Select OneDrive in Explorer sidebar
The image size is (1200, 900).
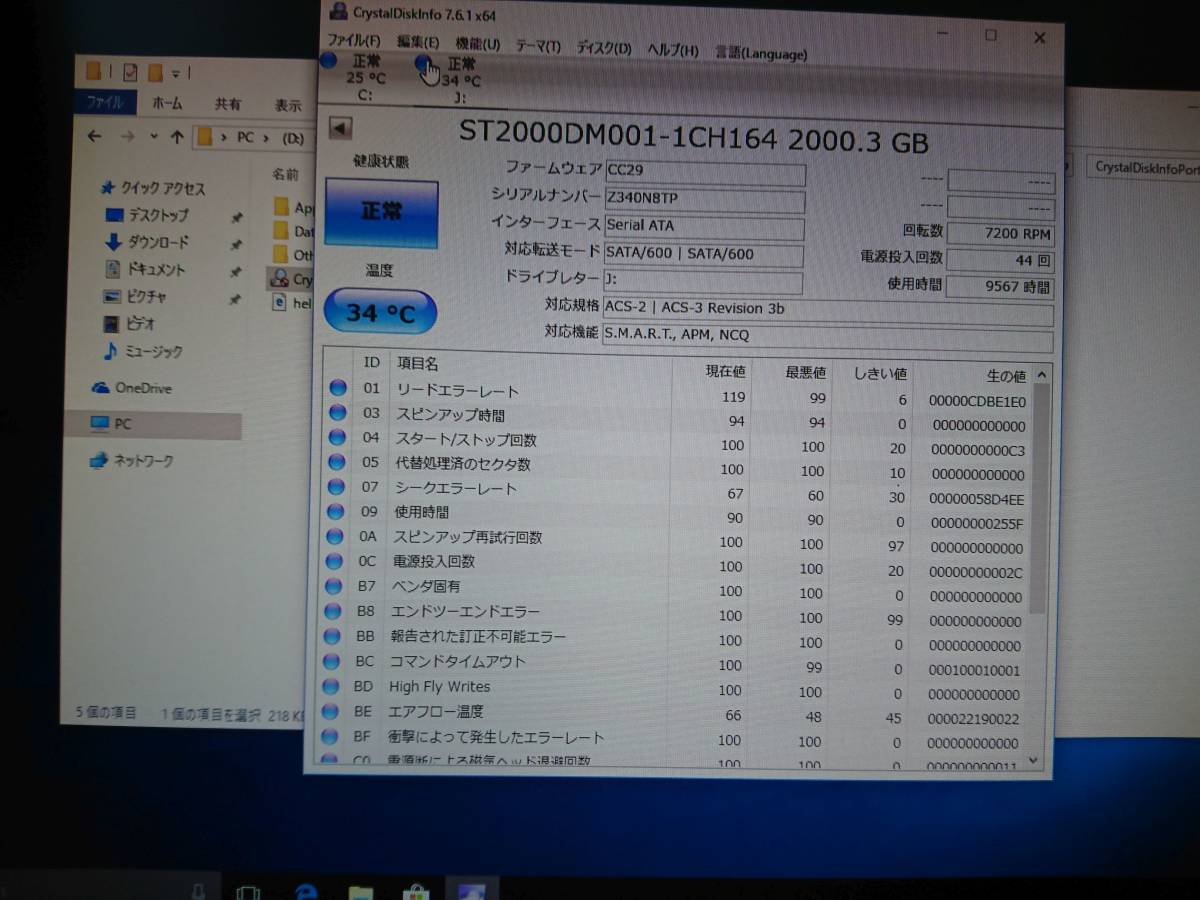coord(131,388)
